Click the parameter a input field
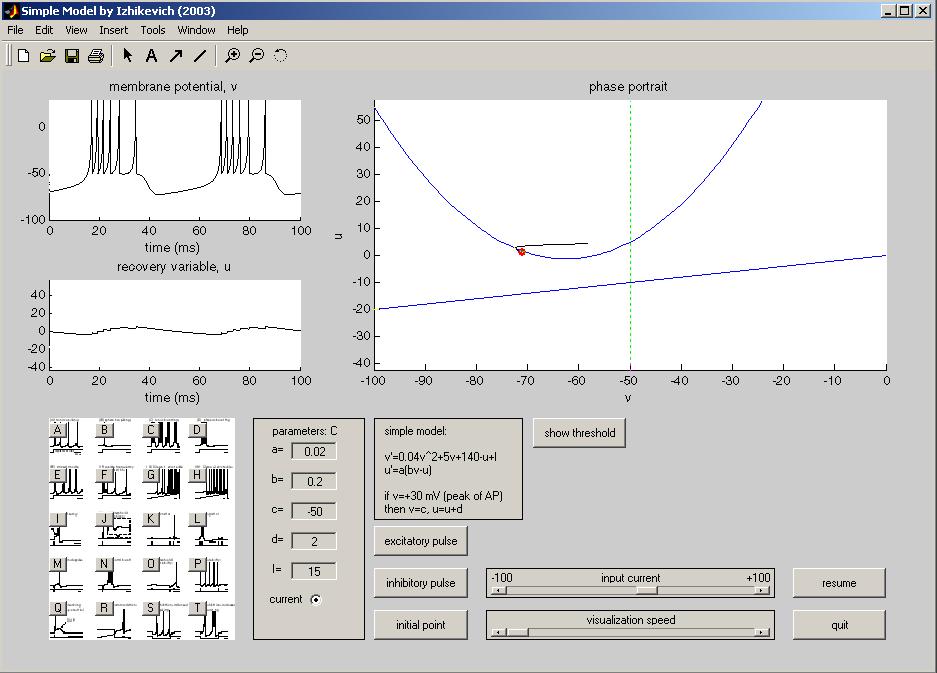 (314, 452)
